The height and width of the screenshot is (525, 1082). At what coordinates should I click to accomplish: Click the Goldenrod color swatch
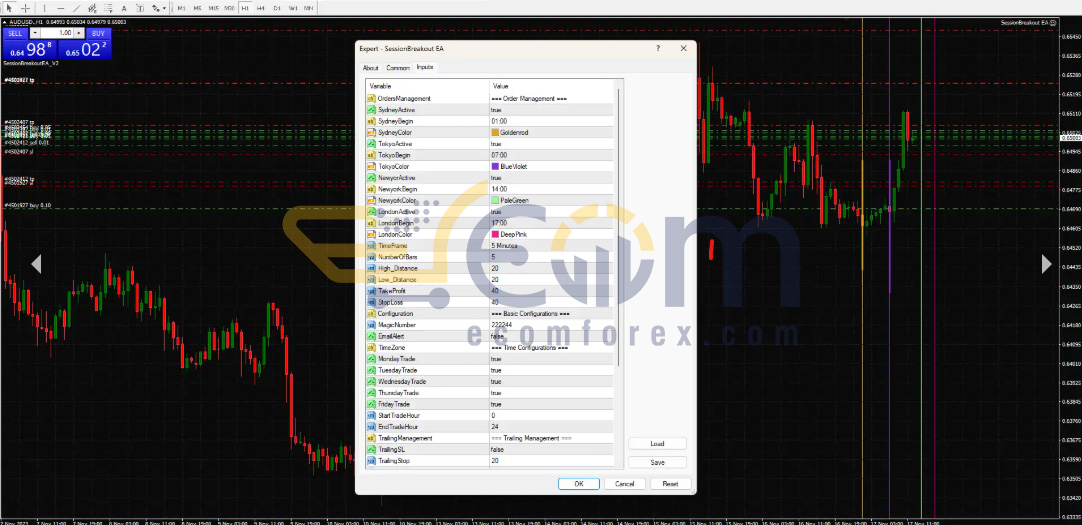[x=495, y=132]
